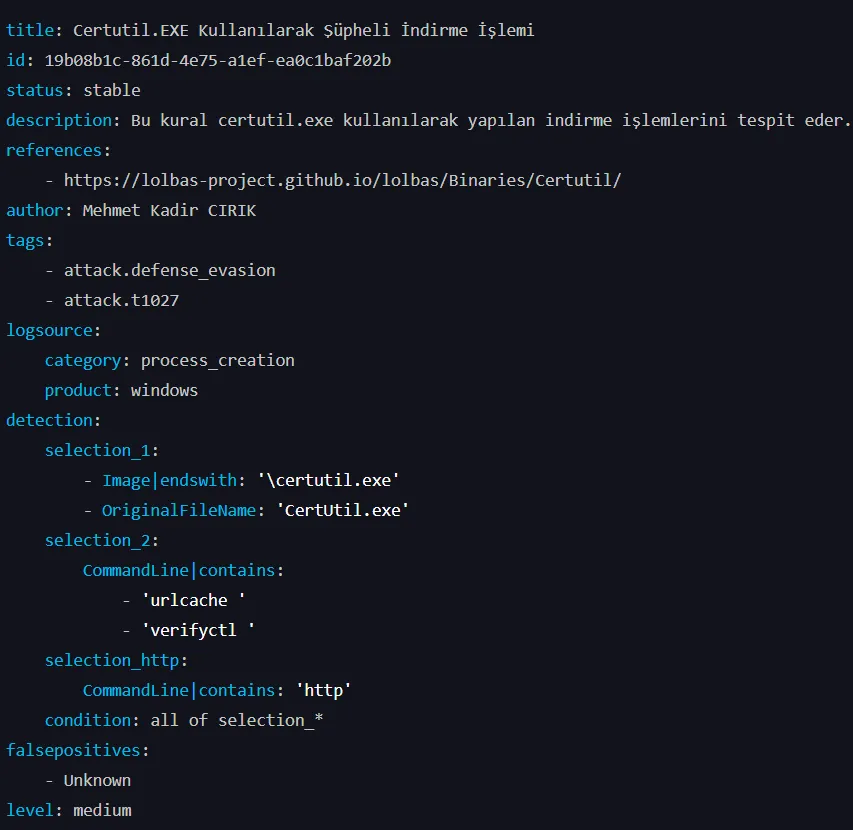The height and width of the screenshot is (830, 853).
Task: Click the condition value all of selection_*
Action: (x=237, y=721)
